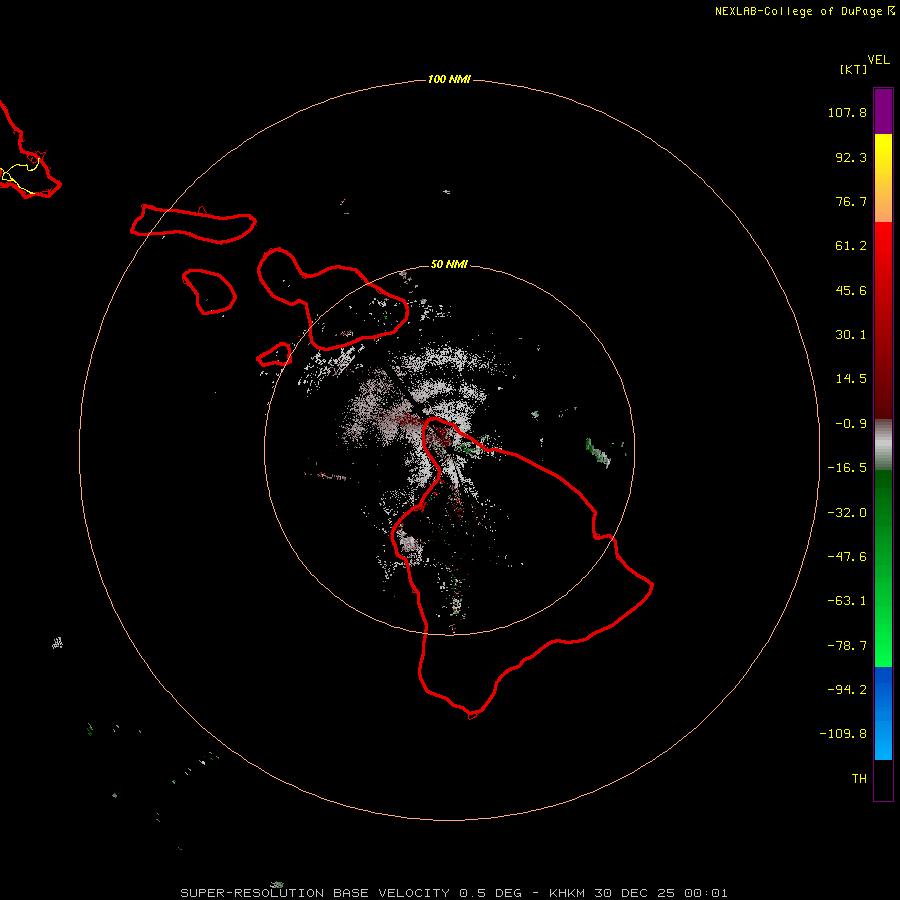Click the 76.7 velocity scale value

click(x=851, y=201)
